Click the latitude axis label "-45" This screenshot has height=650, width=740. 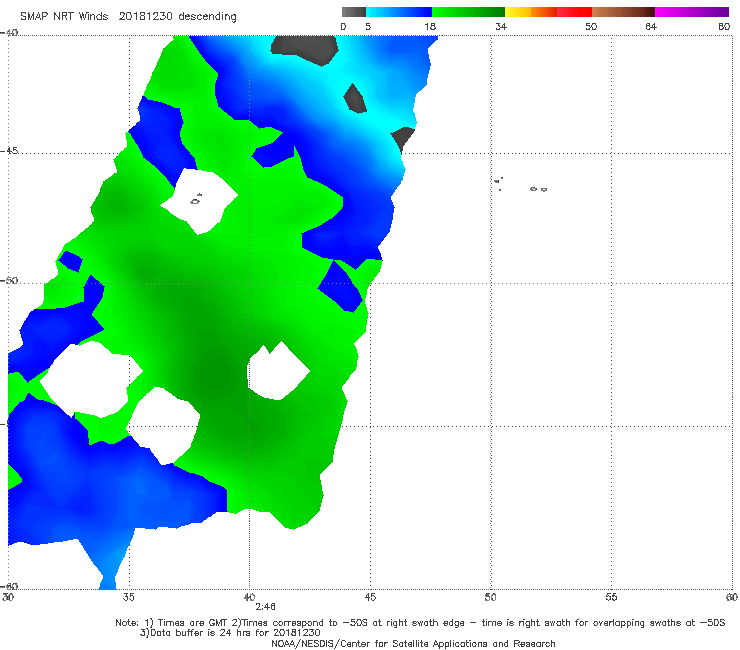pyautogui.click(x=9, y=151)
